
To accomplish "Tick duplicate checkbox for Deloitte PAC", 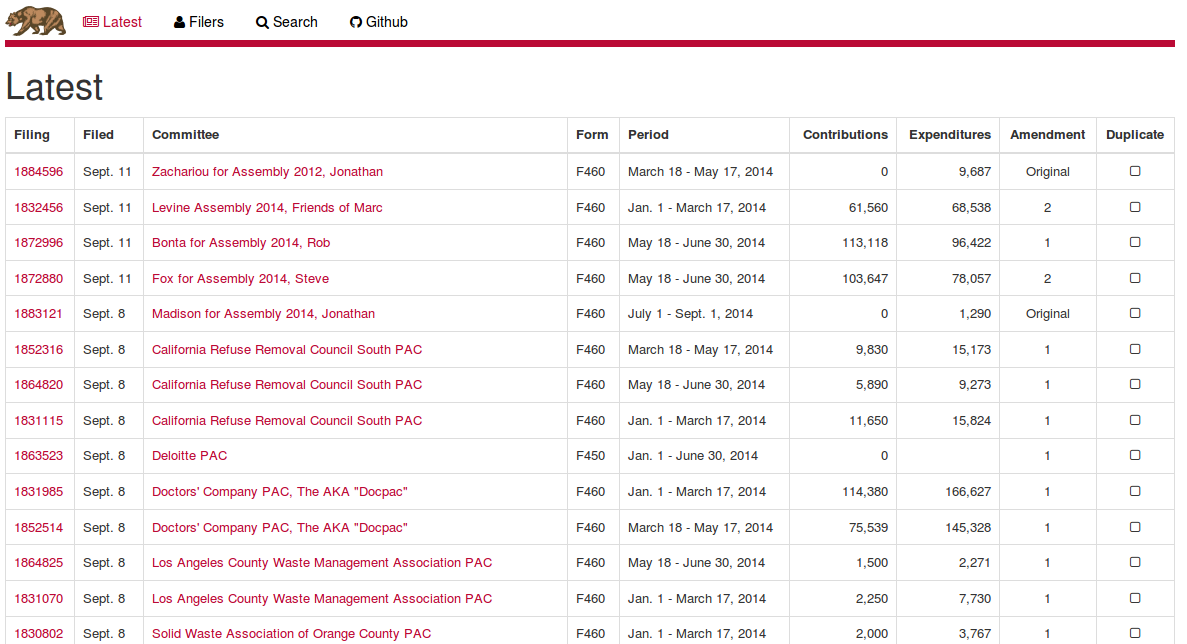I will point(1135,455).
